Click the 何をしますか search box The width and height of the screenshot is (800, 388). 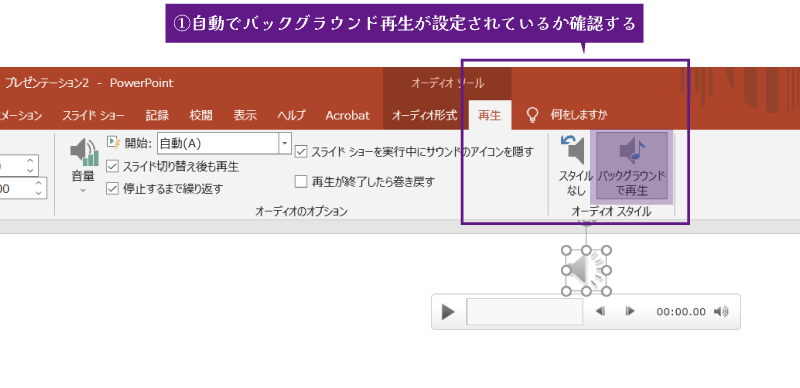pyautogui.click(x=579, y=115)
